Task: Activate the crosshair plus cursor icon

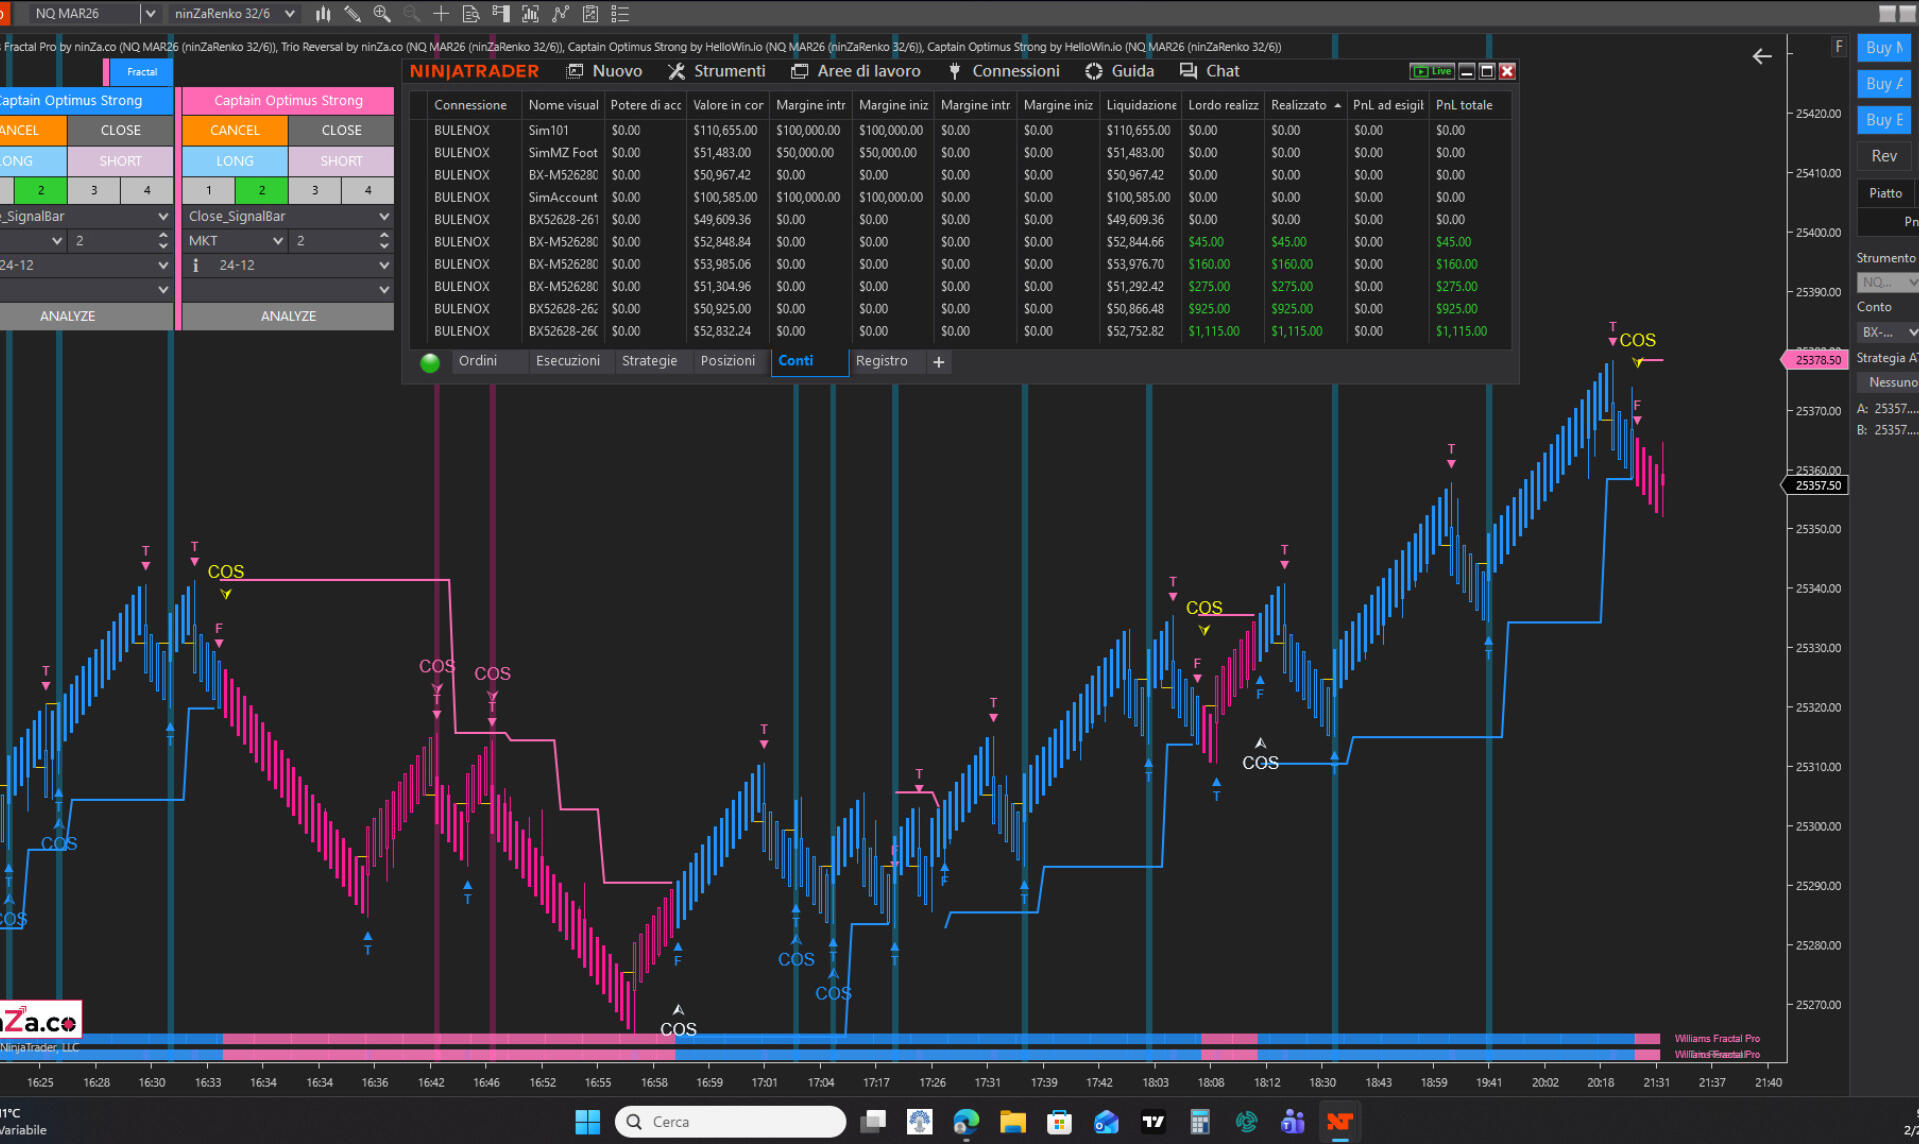Action: coord(441,14)
